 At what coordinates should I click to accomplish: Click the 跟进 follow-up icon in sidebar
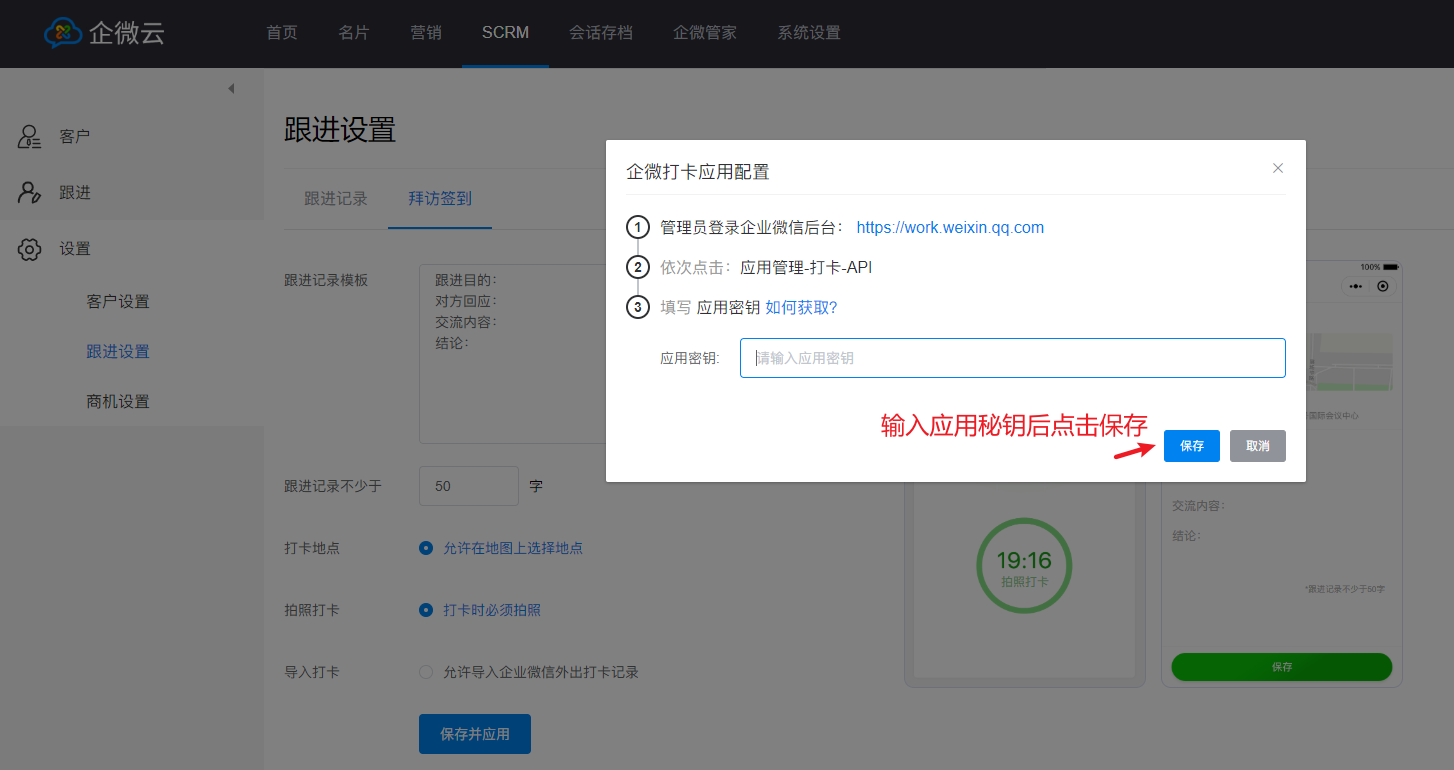click(30, 193)
